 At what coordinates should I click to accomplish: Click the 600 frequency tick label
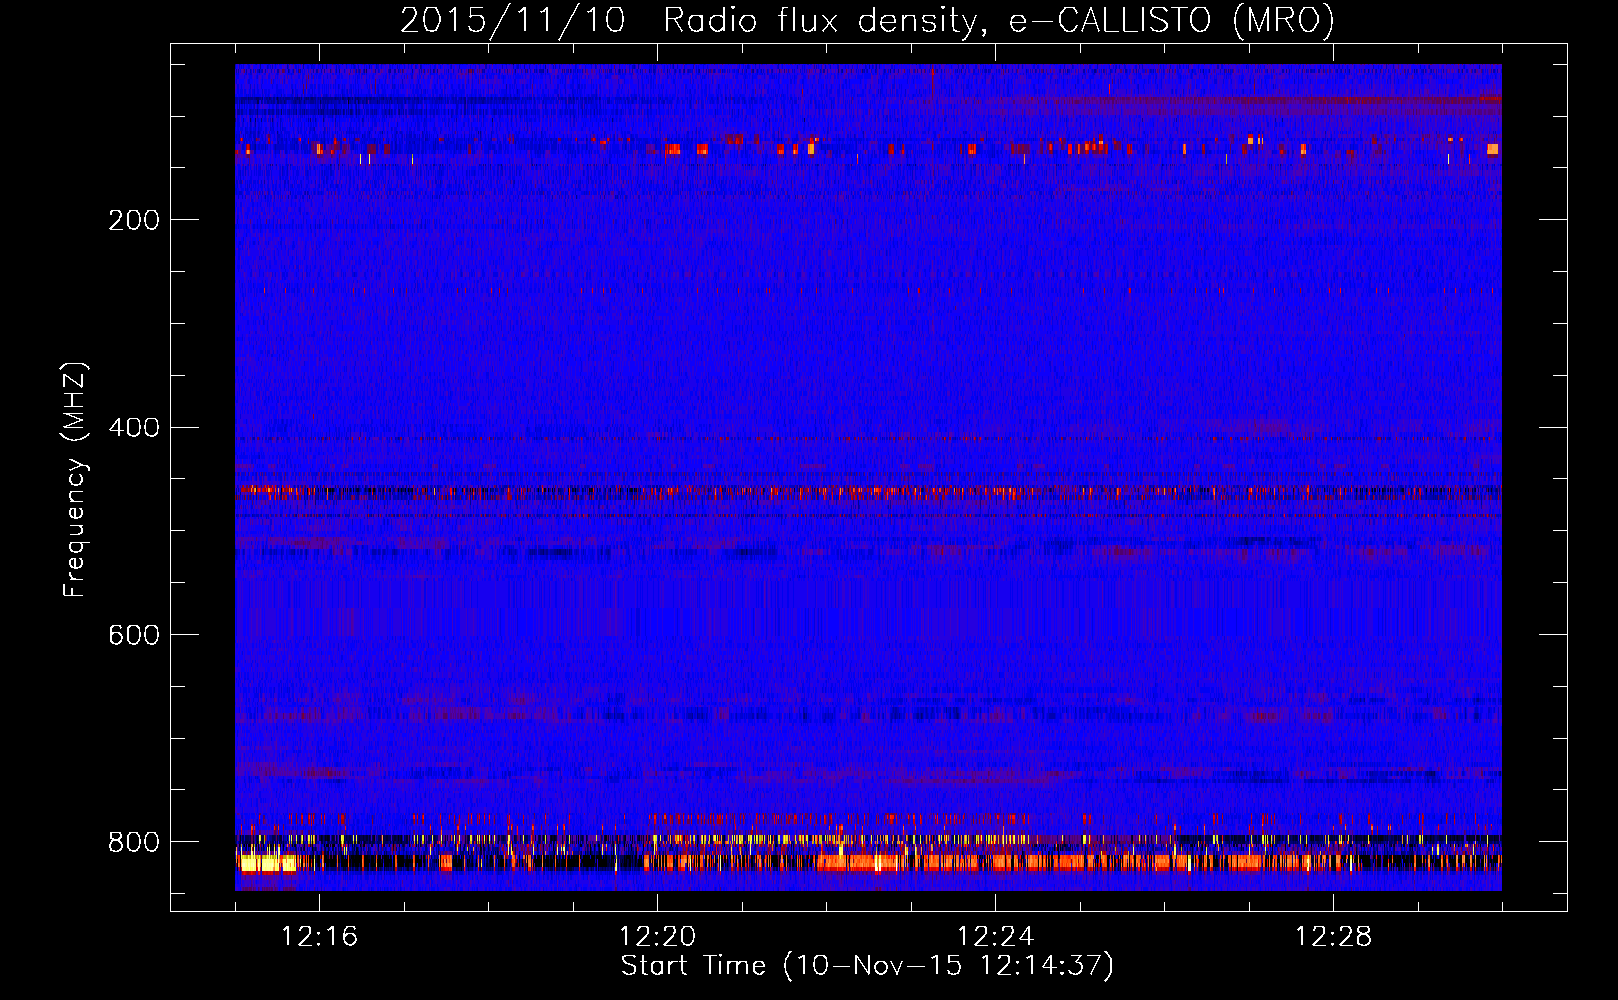134,635
